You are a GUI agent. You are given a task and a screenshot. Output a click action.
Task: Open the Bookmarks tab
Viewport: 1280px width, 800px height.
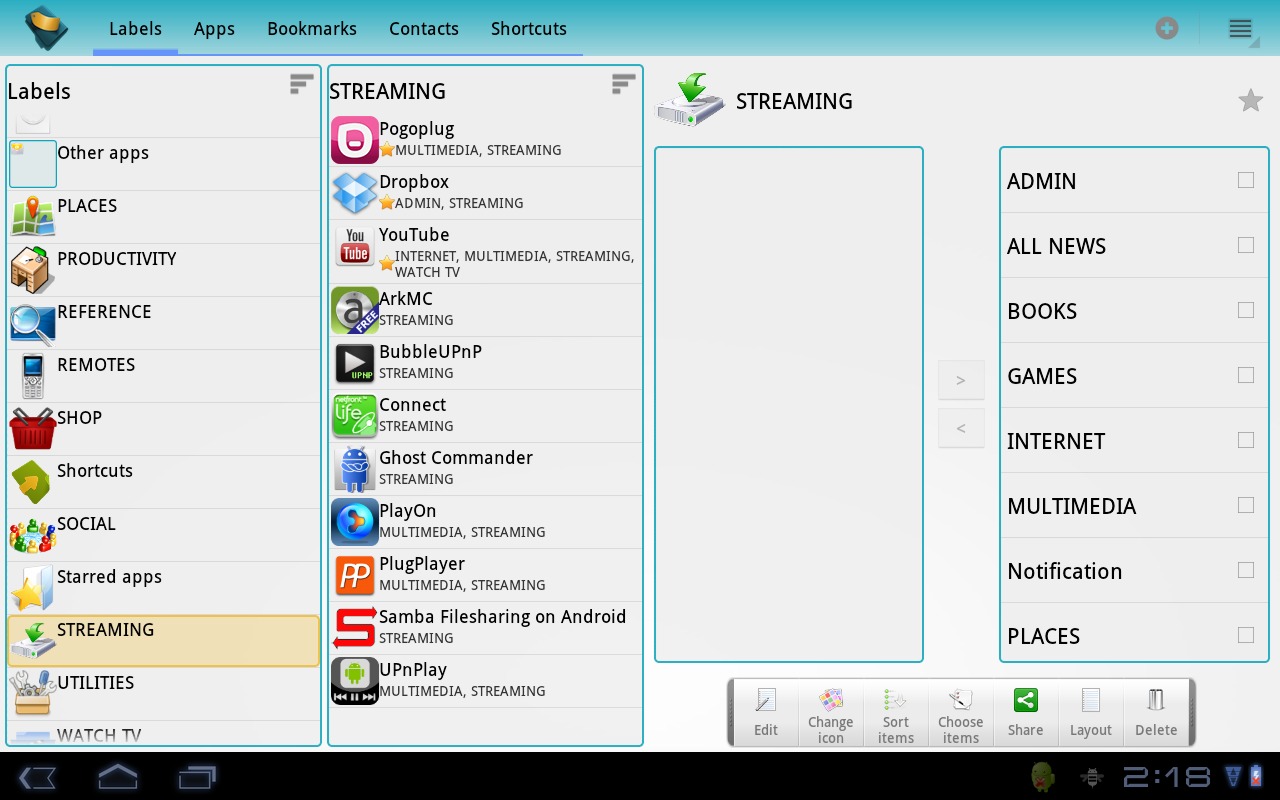pos(311,29)
